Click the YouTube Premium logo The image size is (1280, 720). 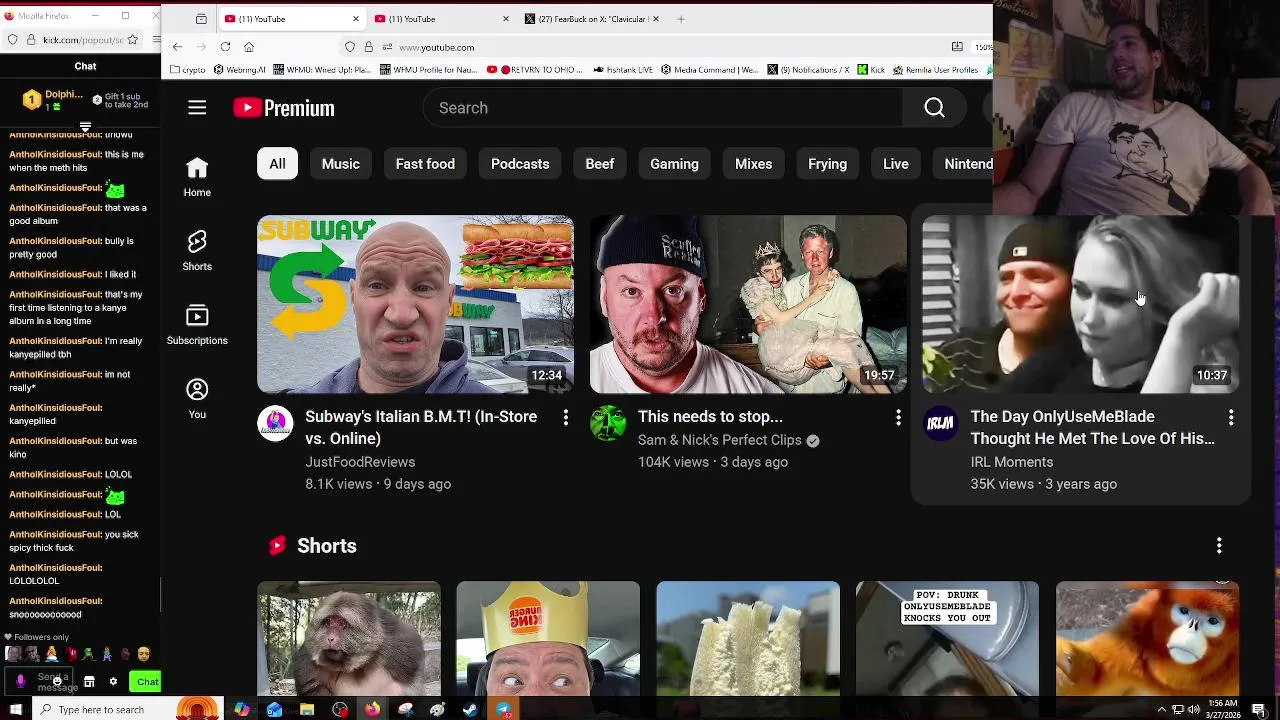pyautogui.click(x=284, y=108)
